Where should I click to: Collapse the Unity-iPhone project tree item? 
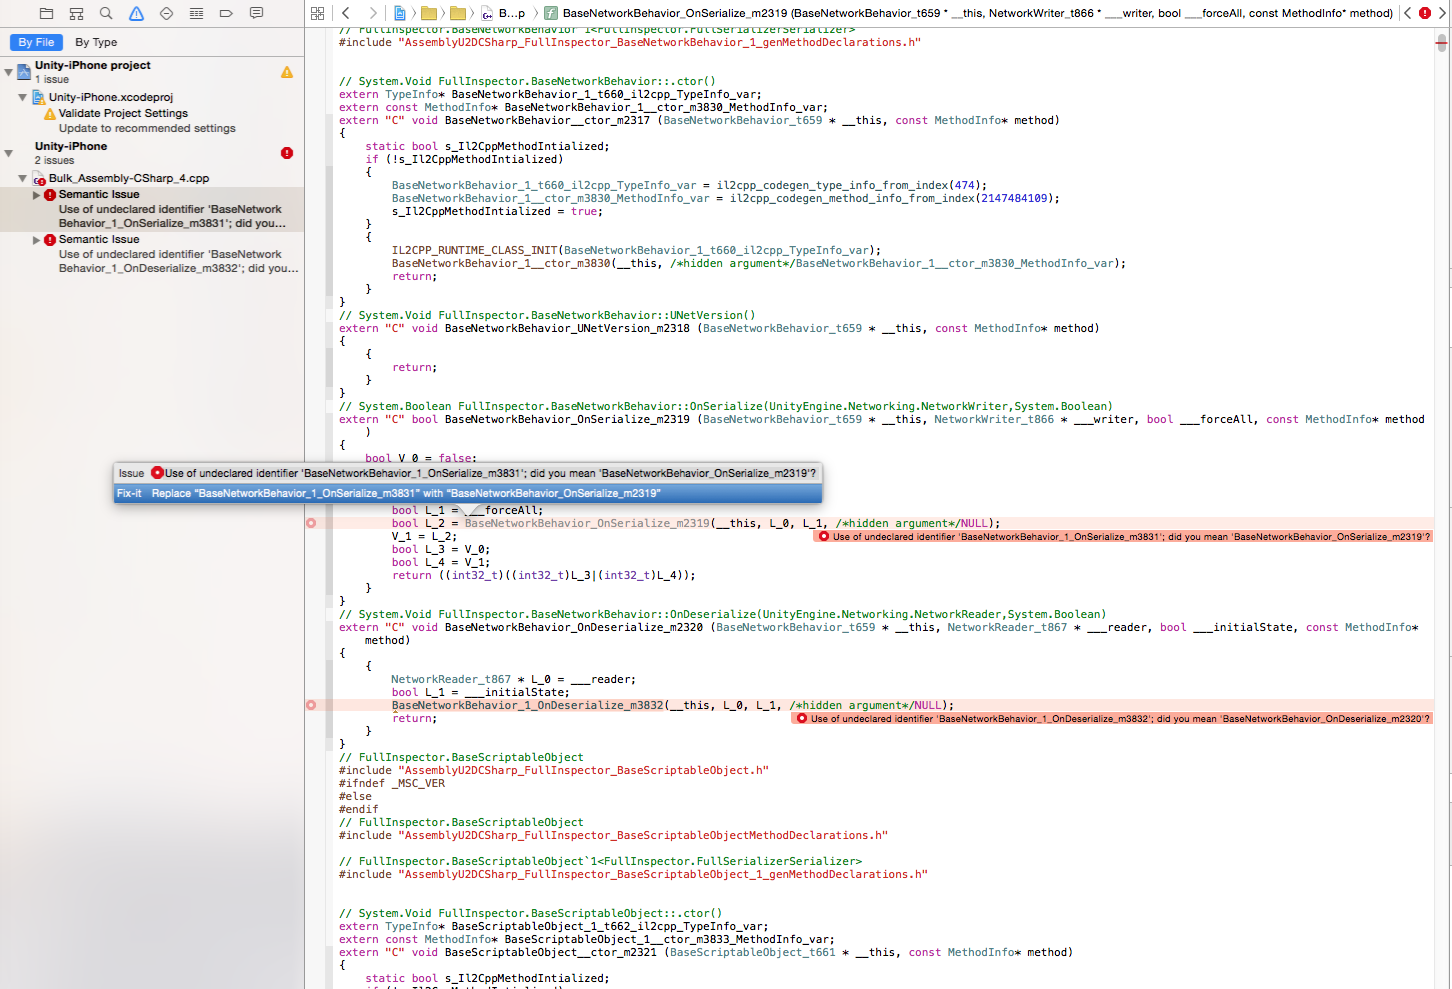point(8,72)
